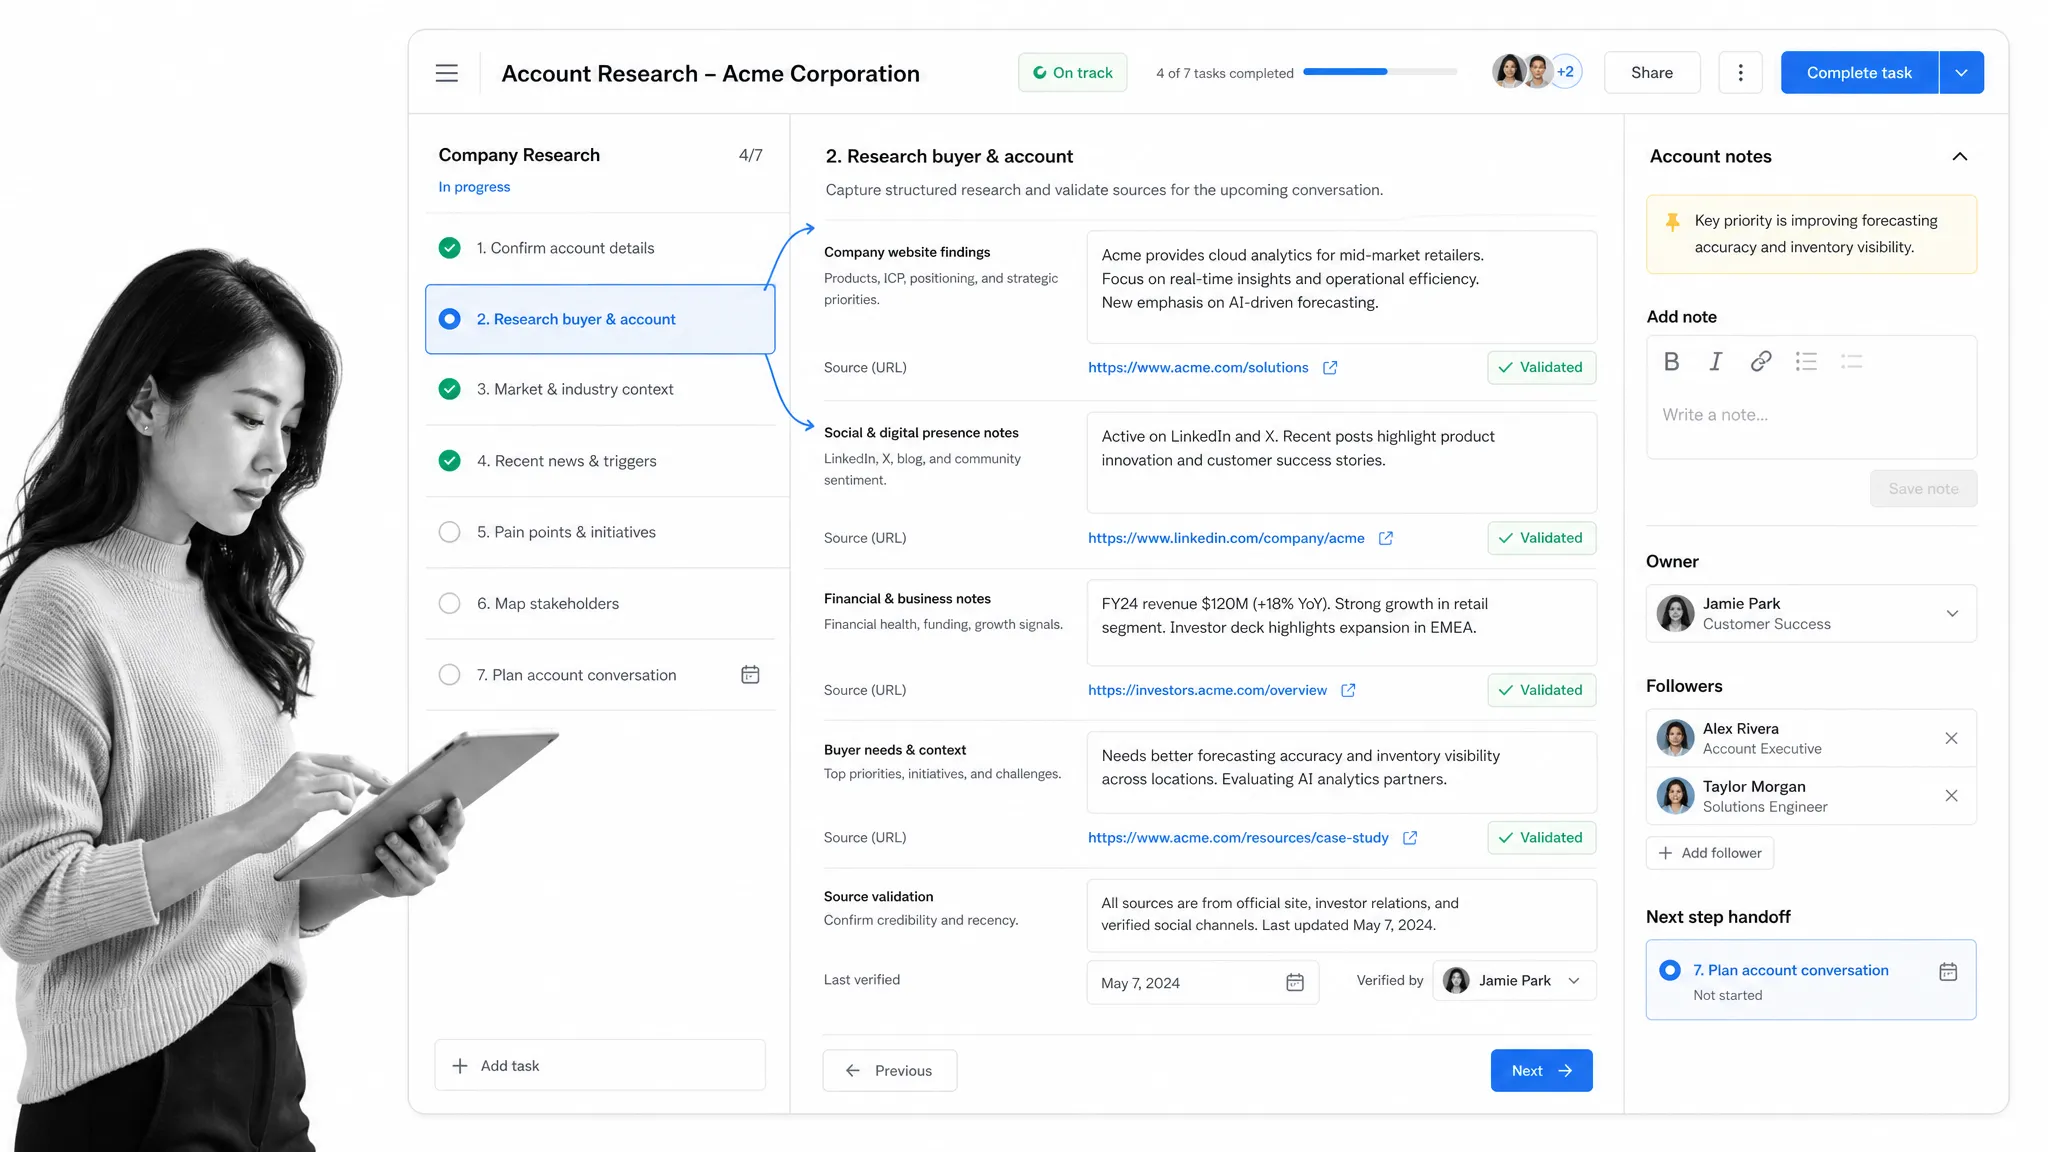The width and height of the screenshot is (2048, 1152).
Task: Click the +2 collaborators badge
Action: (1566, 72)
